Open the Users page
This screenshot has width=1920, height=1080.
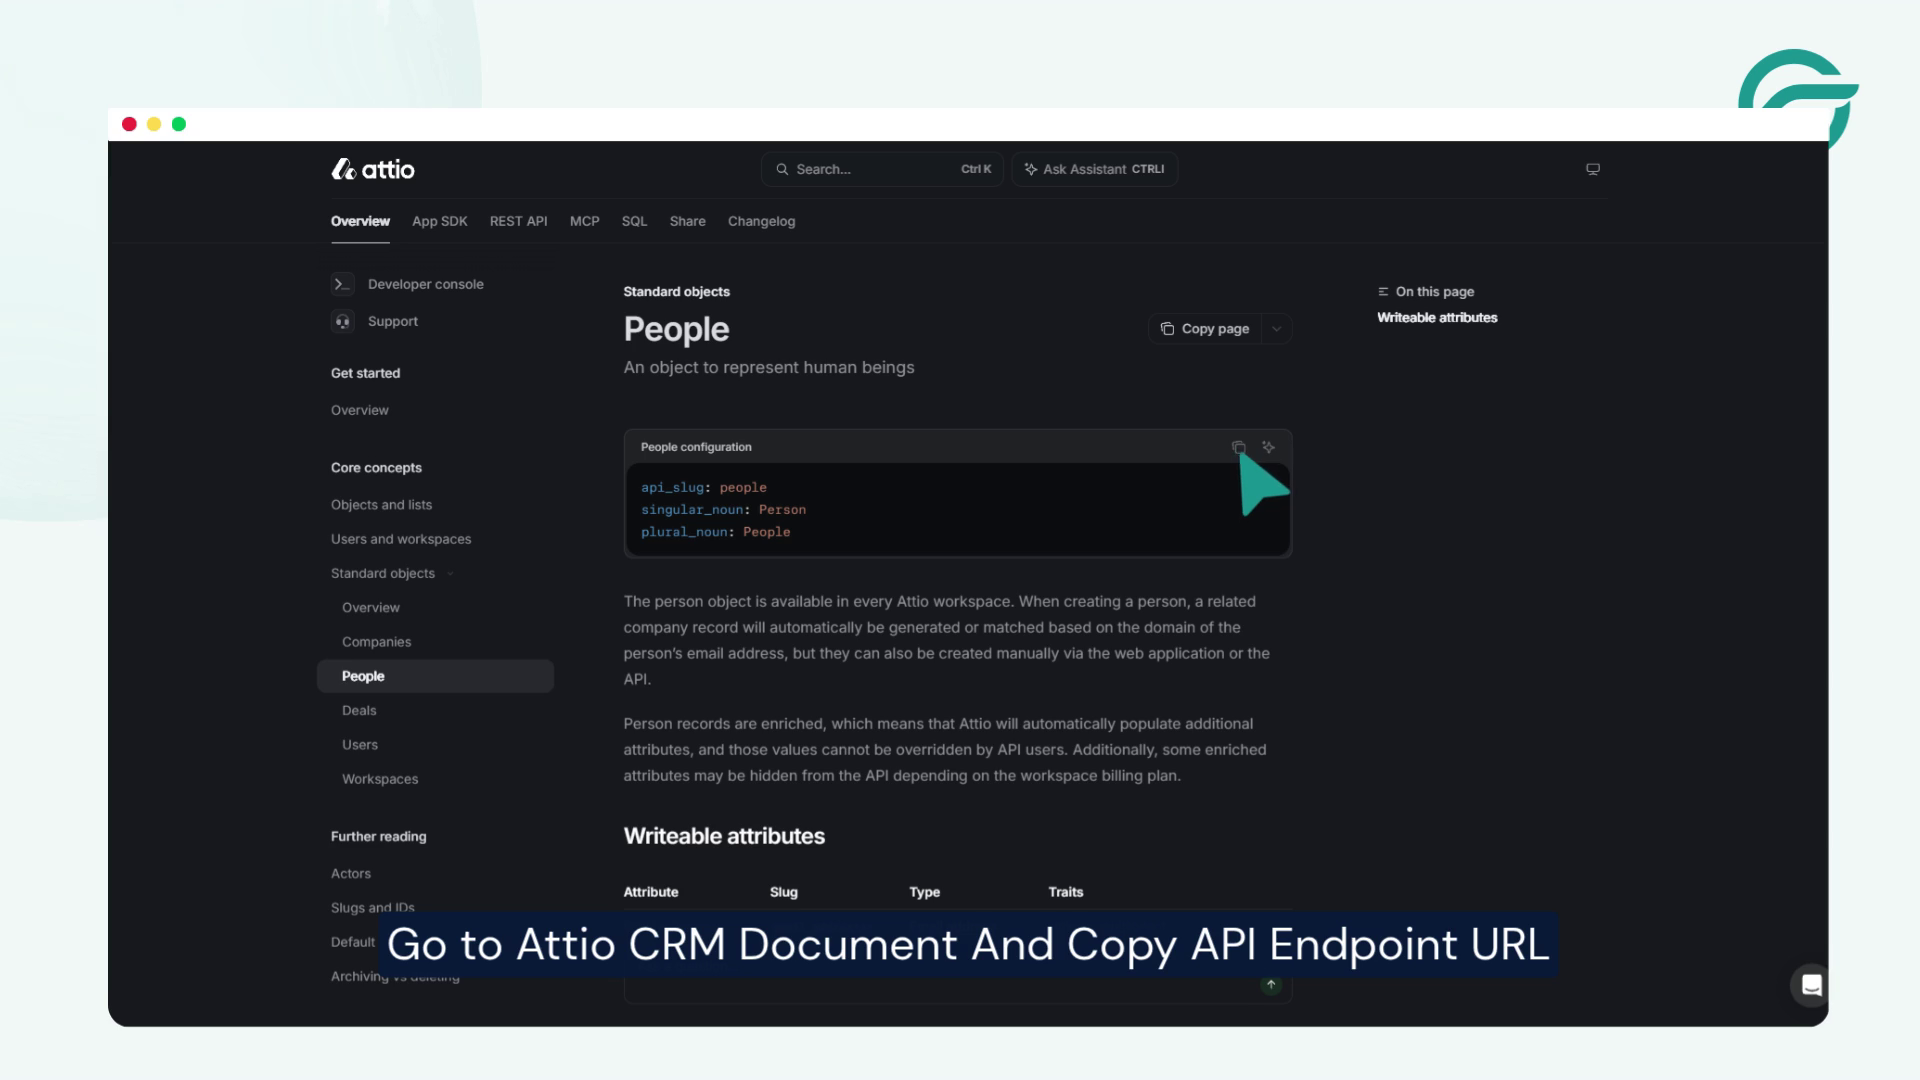click(360, 745)
